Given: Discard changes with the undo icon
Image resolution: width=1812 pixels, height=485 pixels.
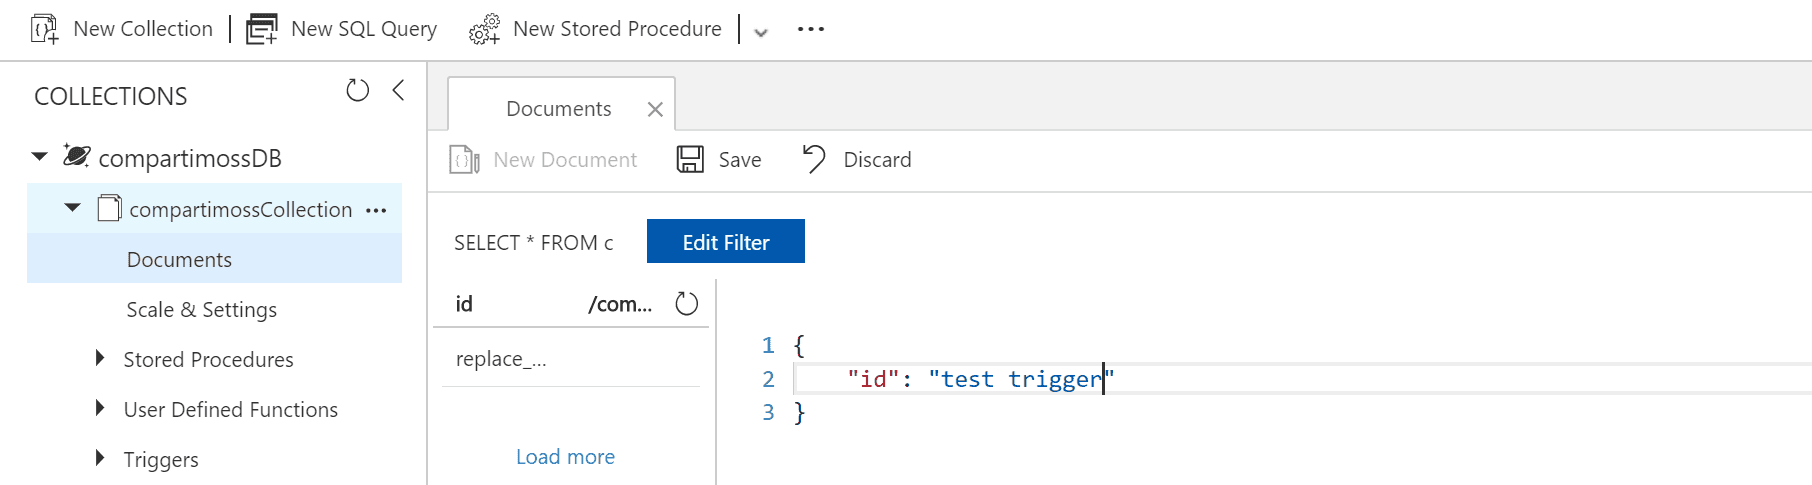Looking at the screenshot, I should coord(814,160).
